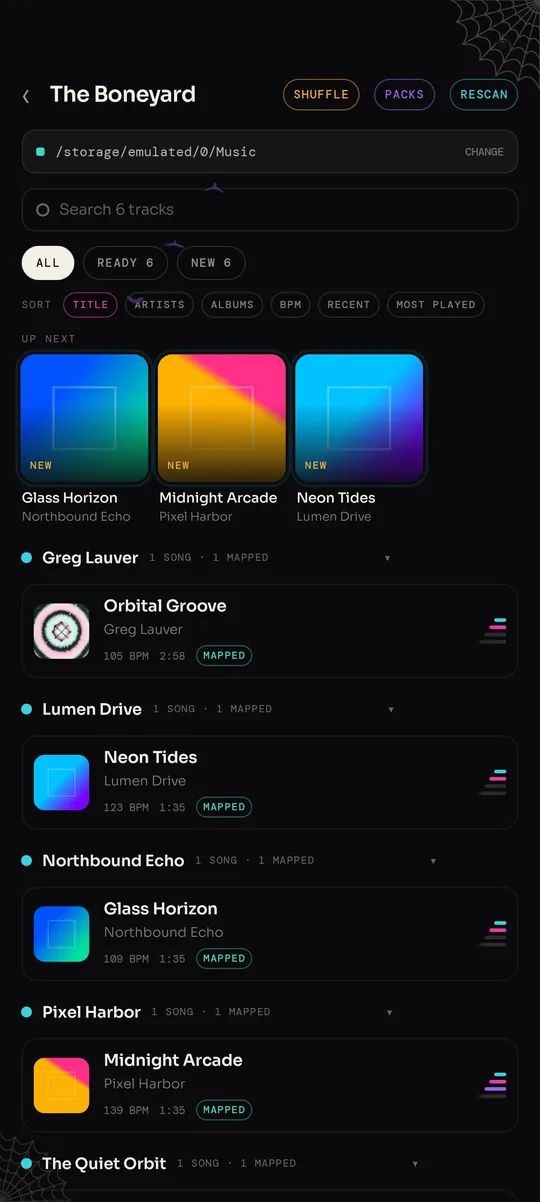Open Midnight Arcade card in Up Next
Image resolution: width=540 pixels, height=1202 pixels.
(x=222, y=438)
